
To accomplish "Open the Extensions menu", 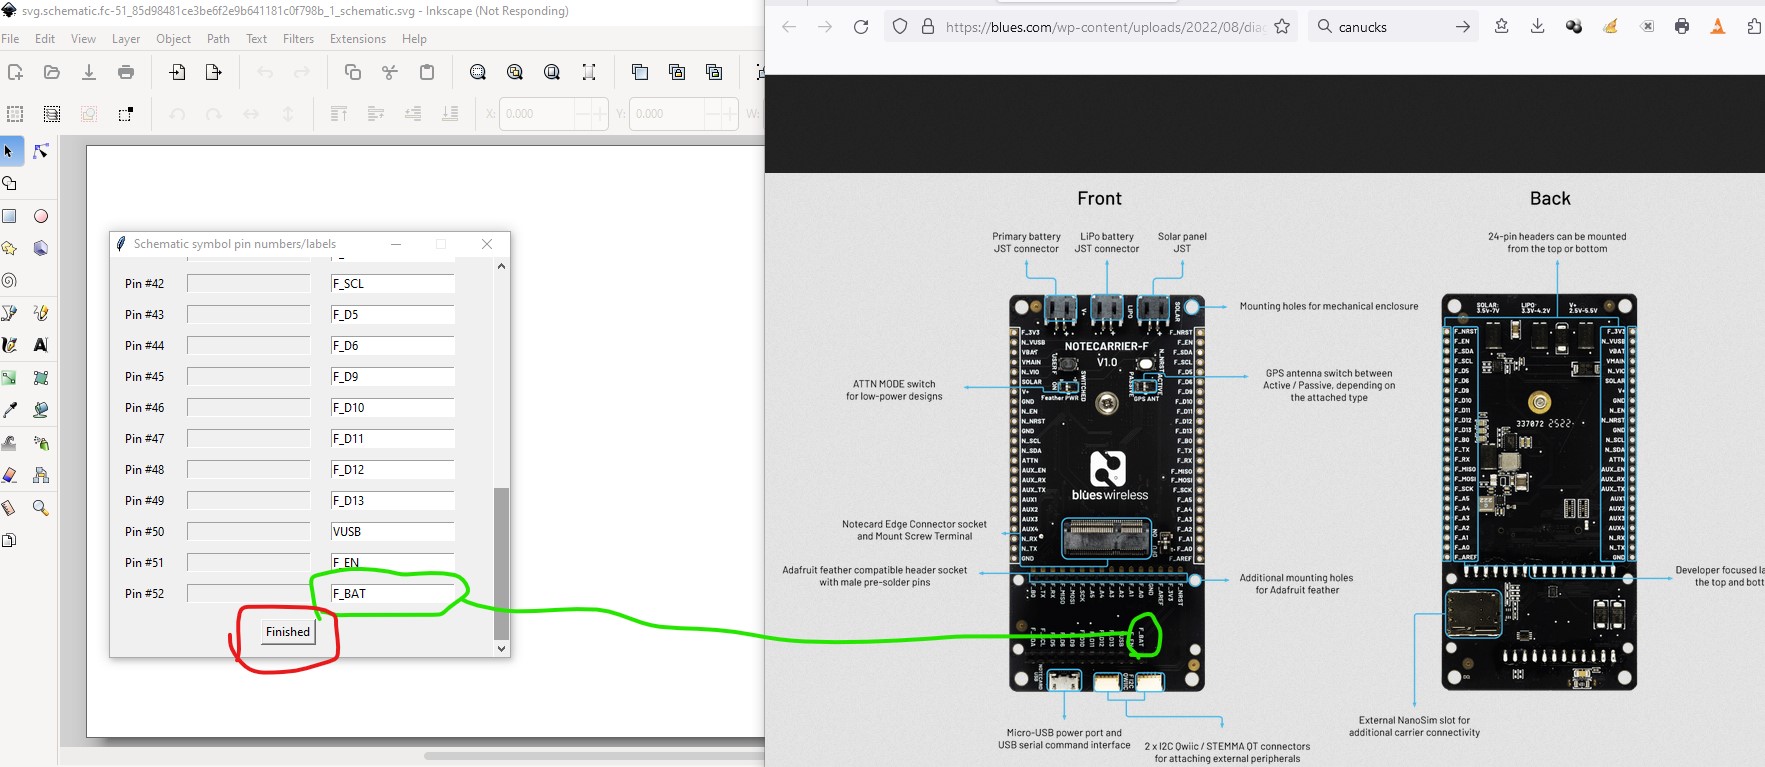I will (x=358, y=39).
